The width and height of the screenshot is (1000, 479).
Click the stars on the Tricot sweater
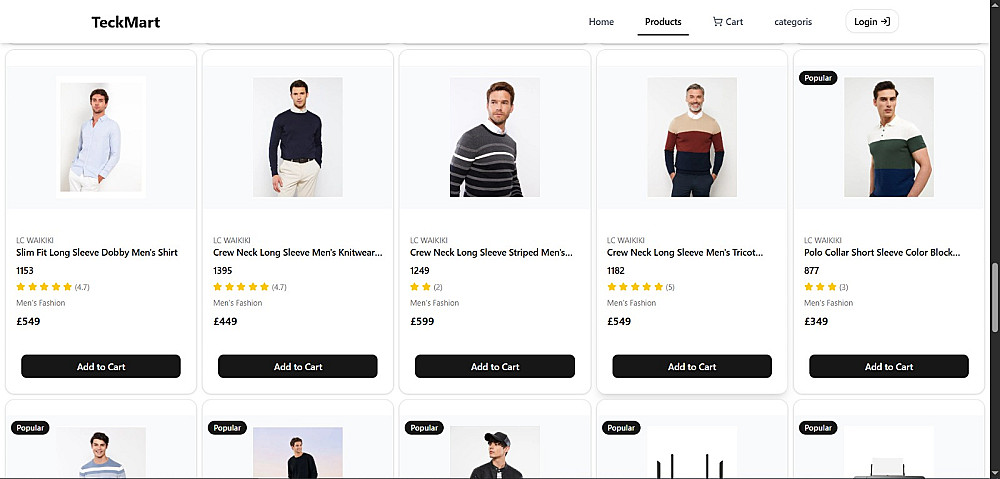click(x=635, y=287)
